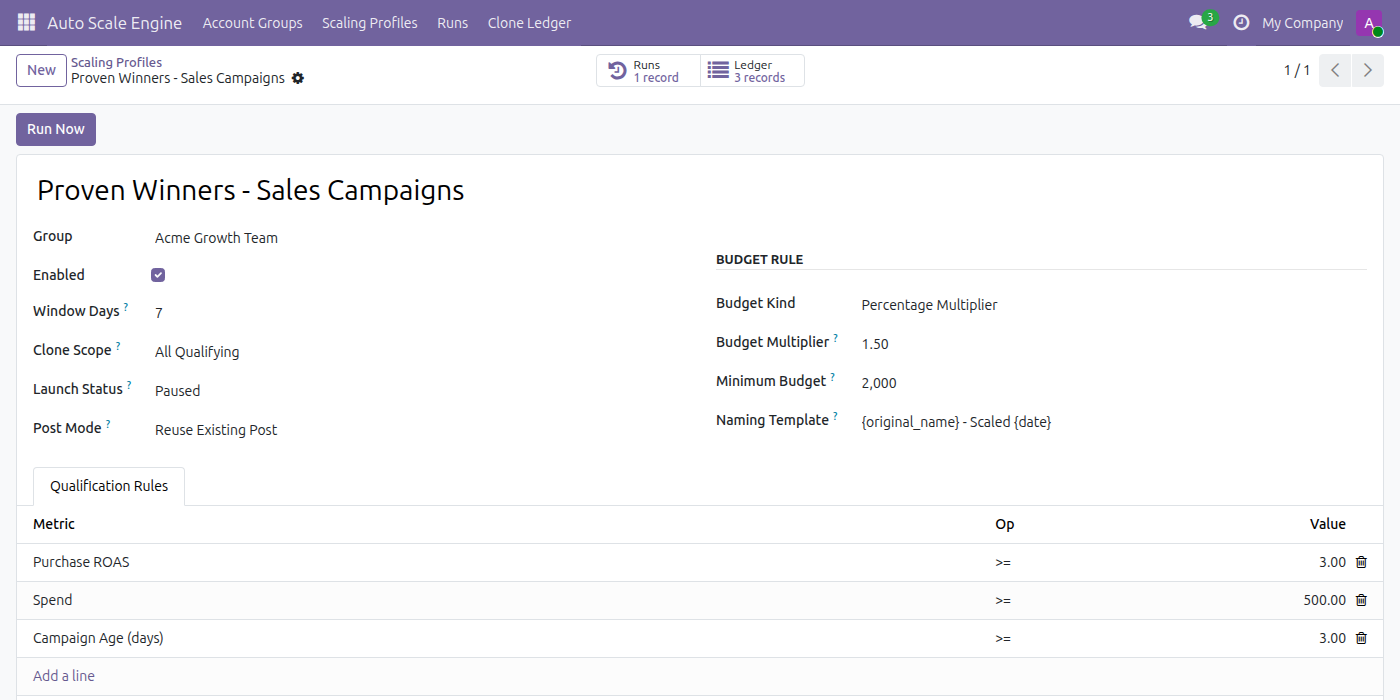
Task: Show help tooltip for Window Days
Action: coord(126,307)
